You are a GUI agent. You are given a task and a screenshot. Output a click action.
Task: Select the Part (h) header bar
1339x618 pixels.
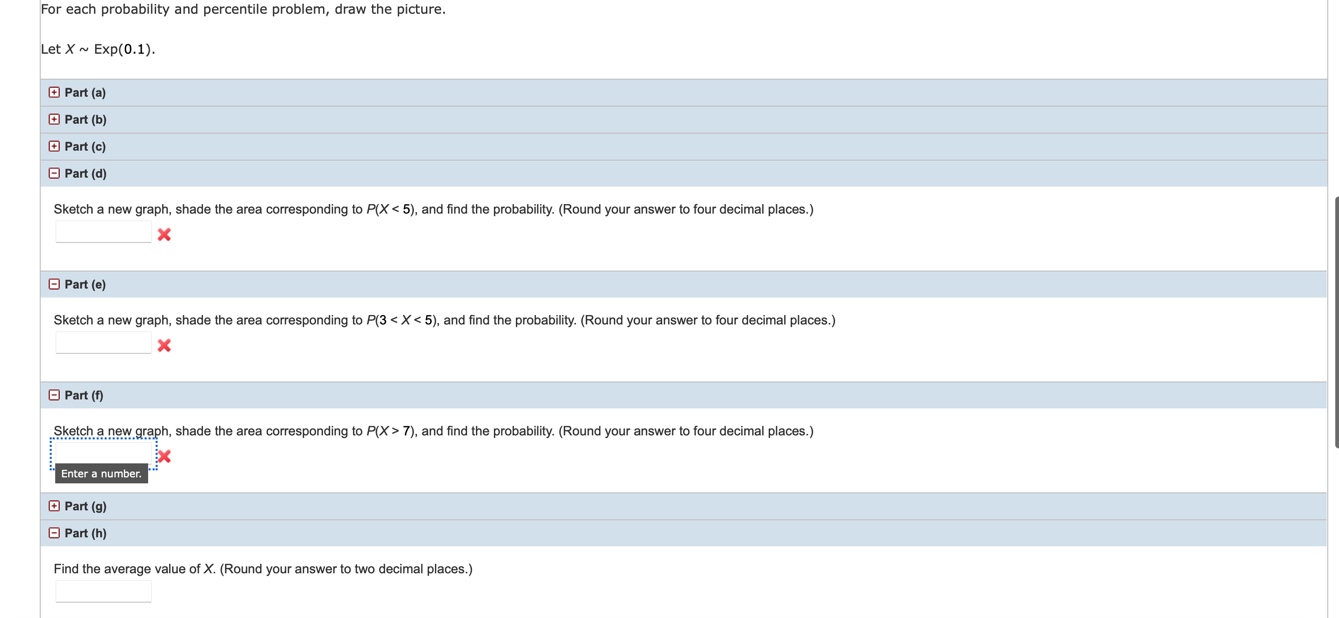click(84, 533)
